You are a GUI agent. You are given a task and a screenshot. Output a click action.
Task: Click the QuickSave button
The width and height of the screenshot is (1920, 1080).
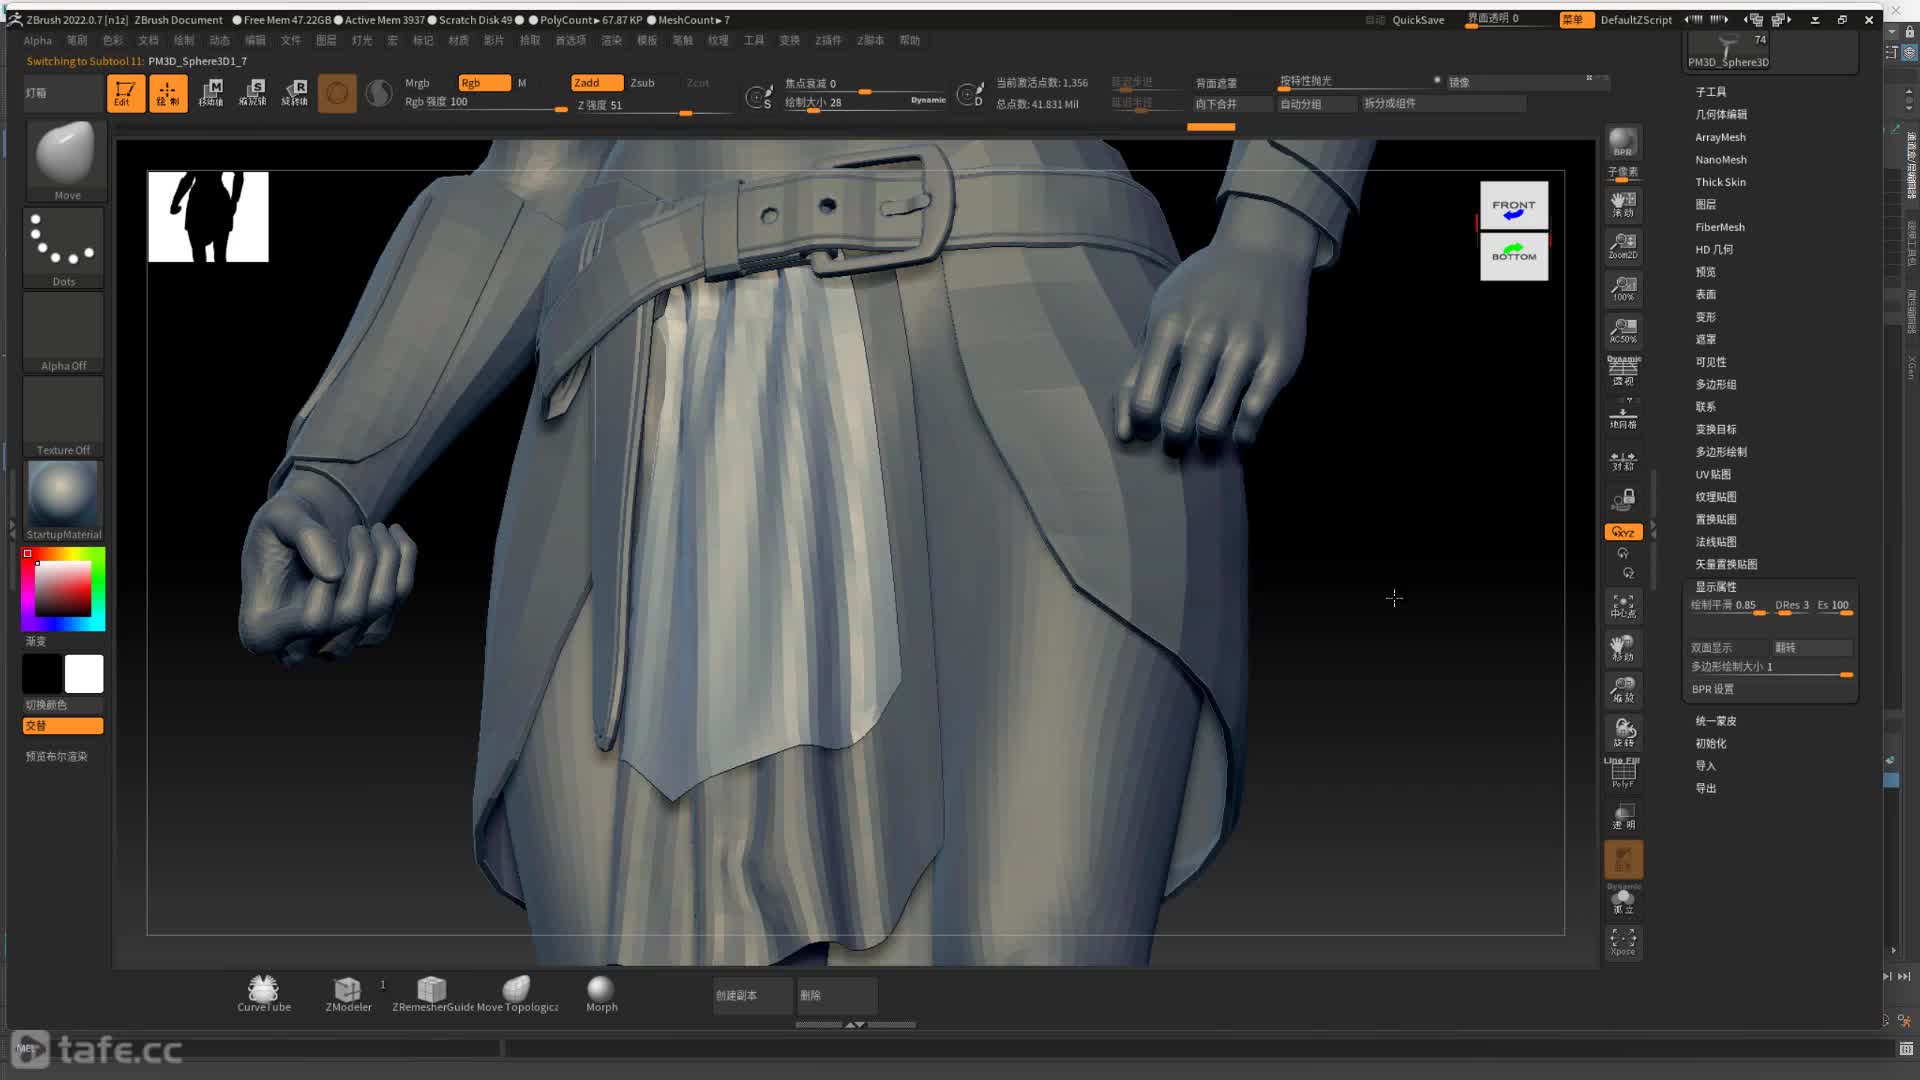coord(1418,20)
